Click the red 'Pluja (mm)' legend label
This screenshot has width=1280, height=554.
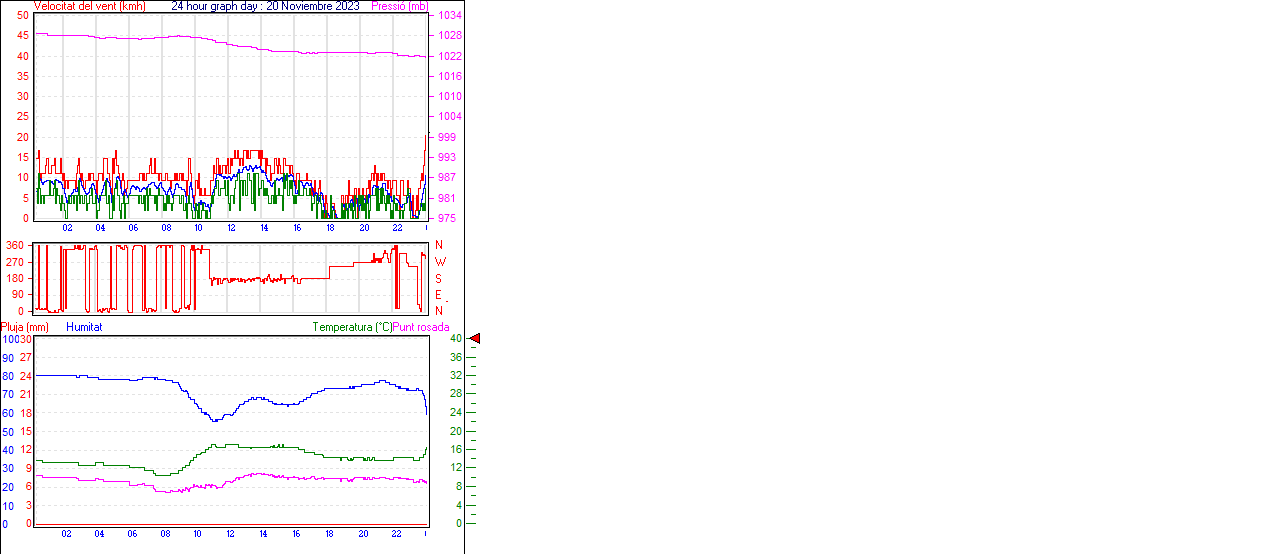tap(25, 327)
